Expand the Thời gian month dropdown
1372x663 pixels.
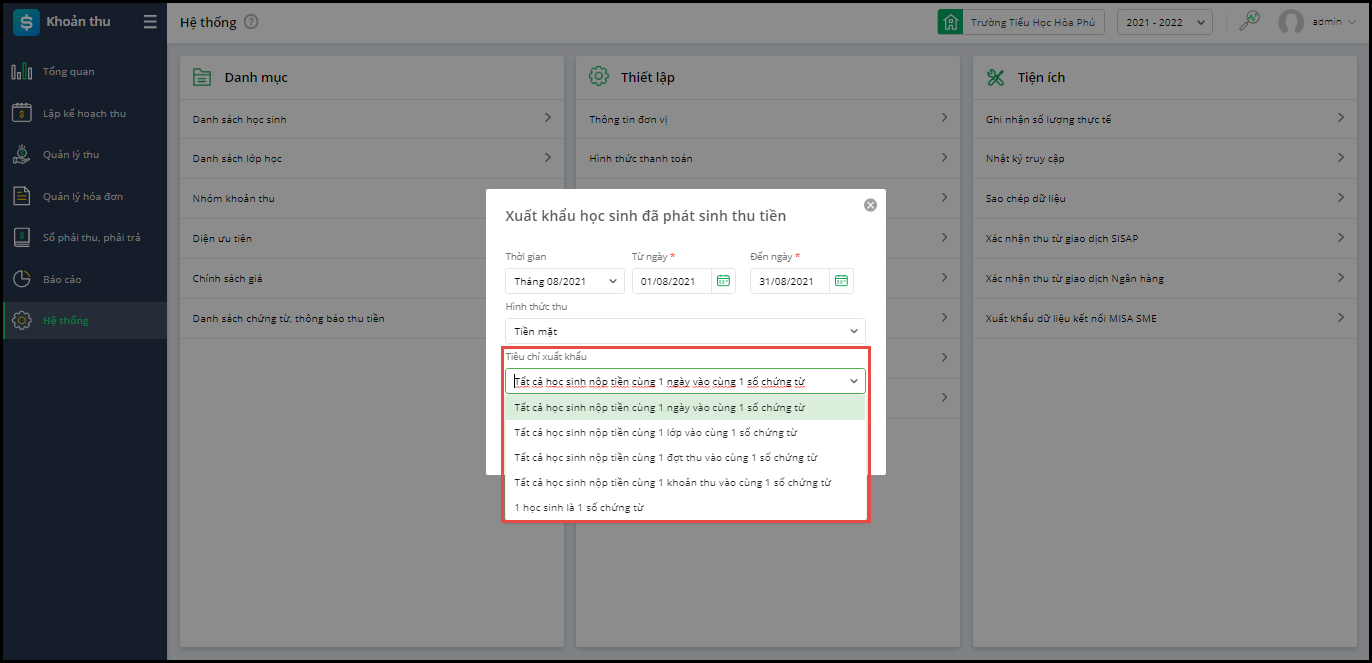[x=565, y=281]
